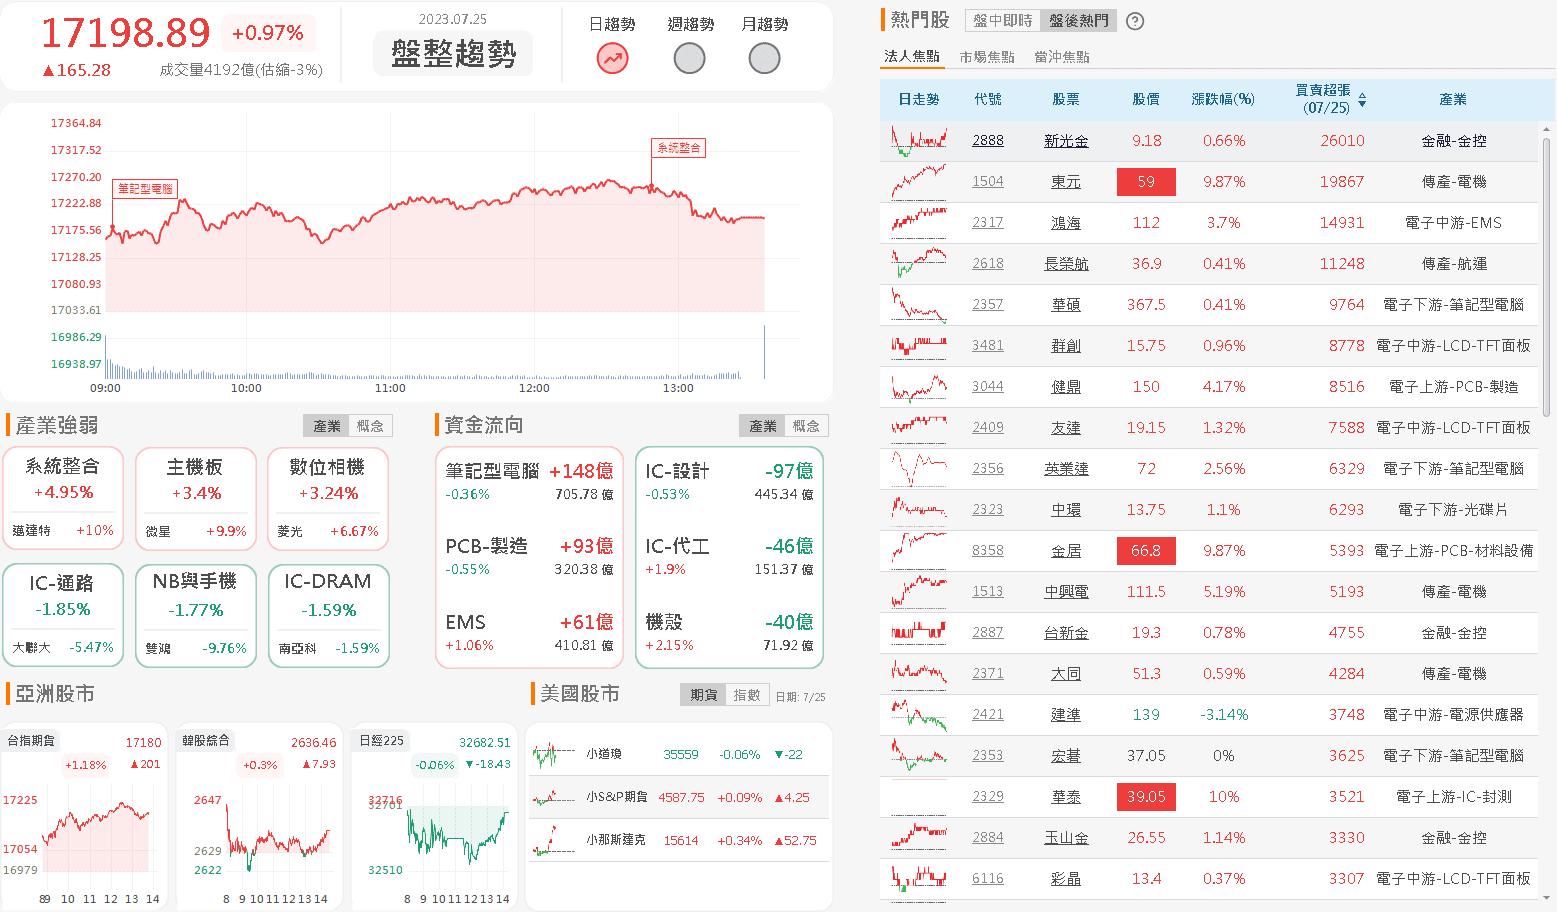Screen dimensions: 1557x912
Task: Click the monthly trend gray circle
Action: pos(764,59)
